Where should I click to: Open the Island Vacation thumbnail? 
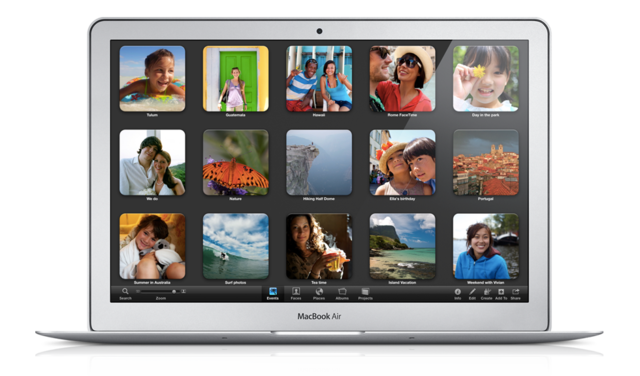point(402,246)
